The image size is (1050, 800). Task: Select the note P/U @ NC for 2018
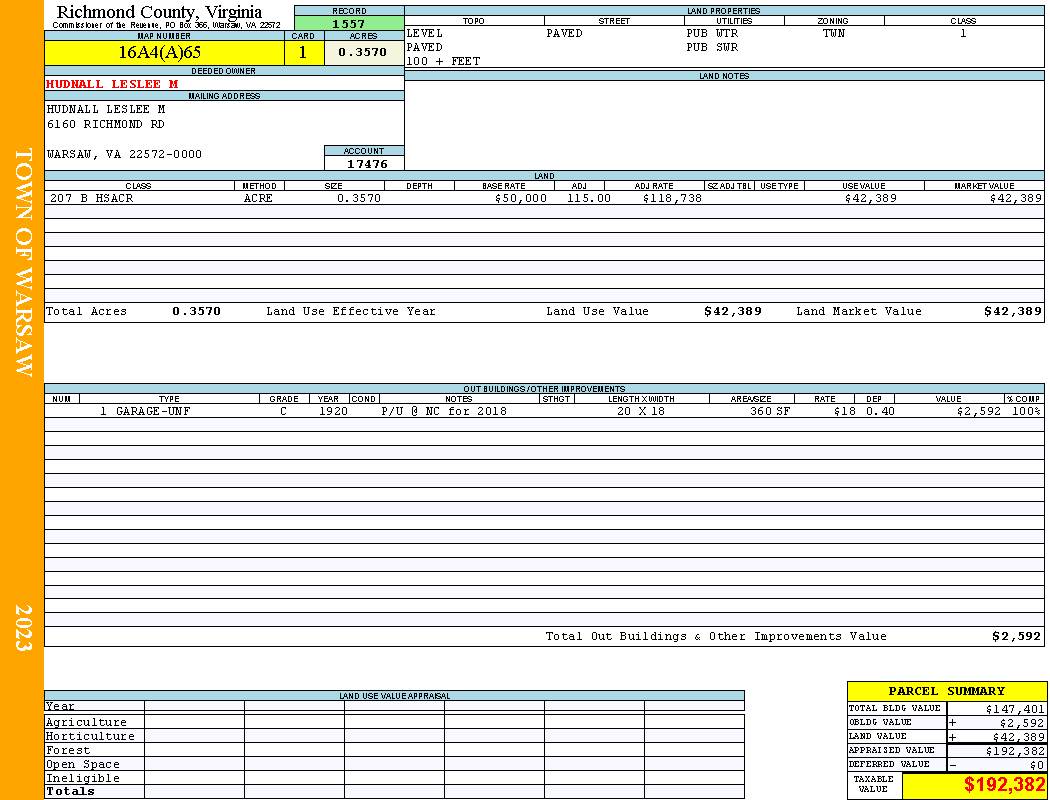(444, 411)
